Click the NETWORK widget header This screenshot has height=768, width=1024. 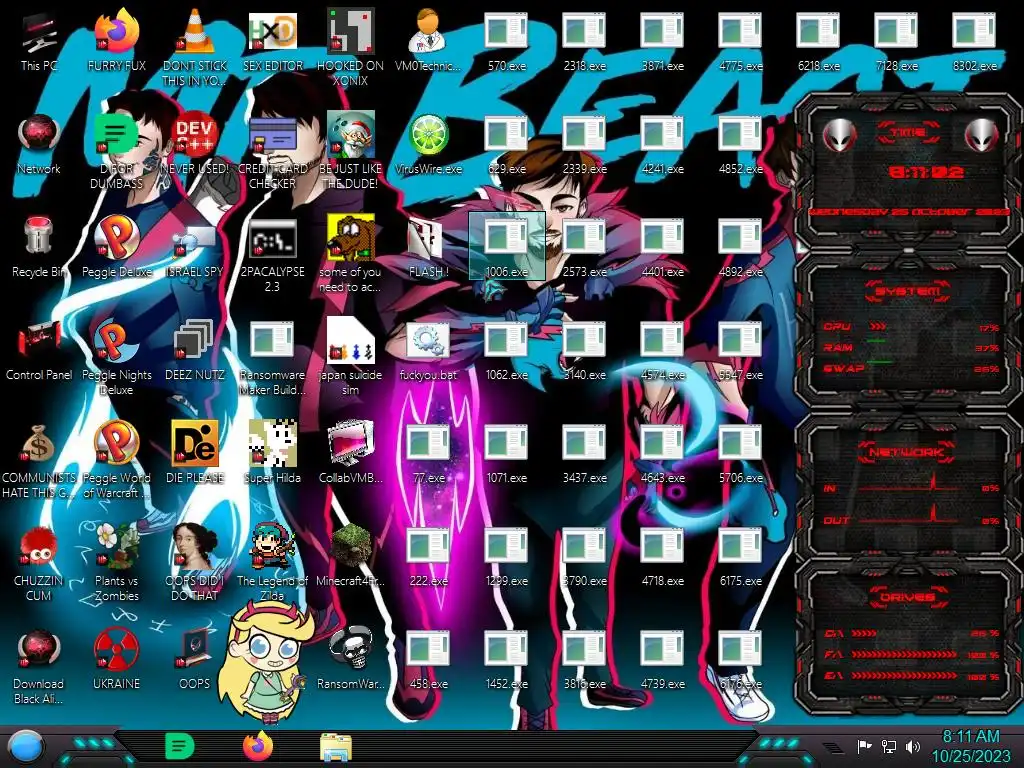907,451
